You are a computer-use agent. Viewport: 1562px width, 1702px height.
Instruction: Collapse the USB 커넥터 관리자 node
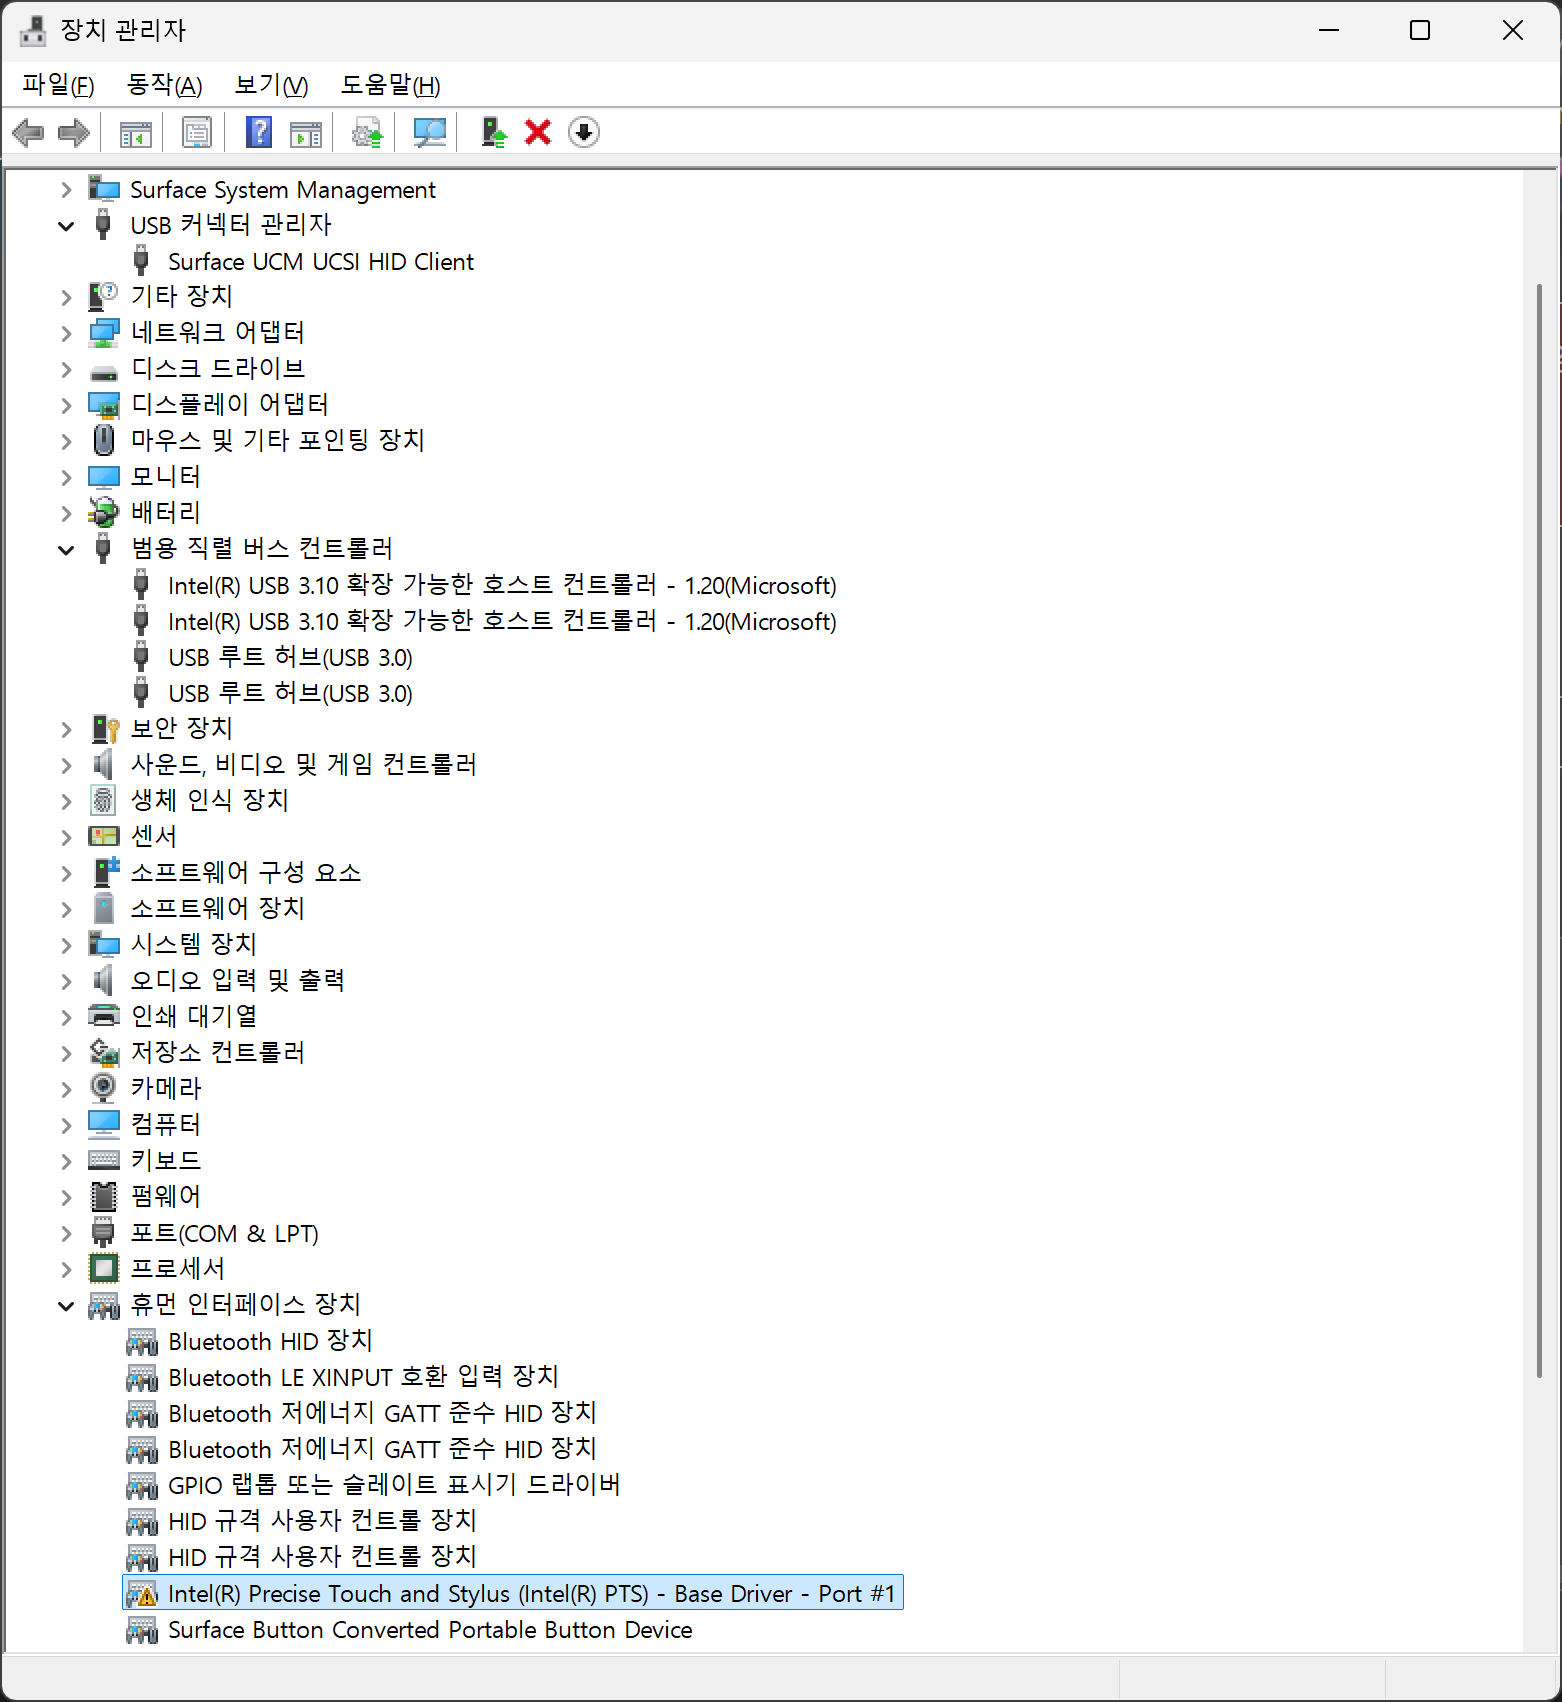(66, 226)
